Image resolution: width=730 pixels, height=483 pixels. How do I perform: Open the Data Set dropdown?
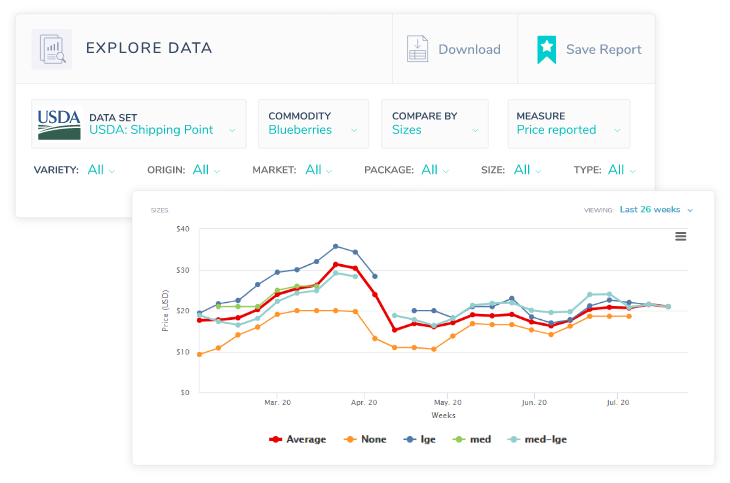click(x=163, y=130)
